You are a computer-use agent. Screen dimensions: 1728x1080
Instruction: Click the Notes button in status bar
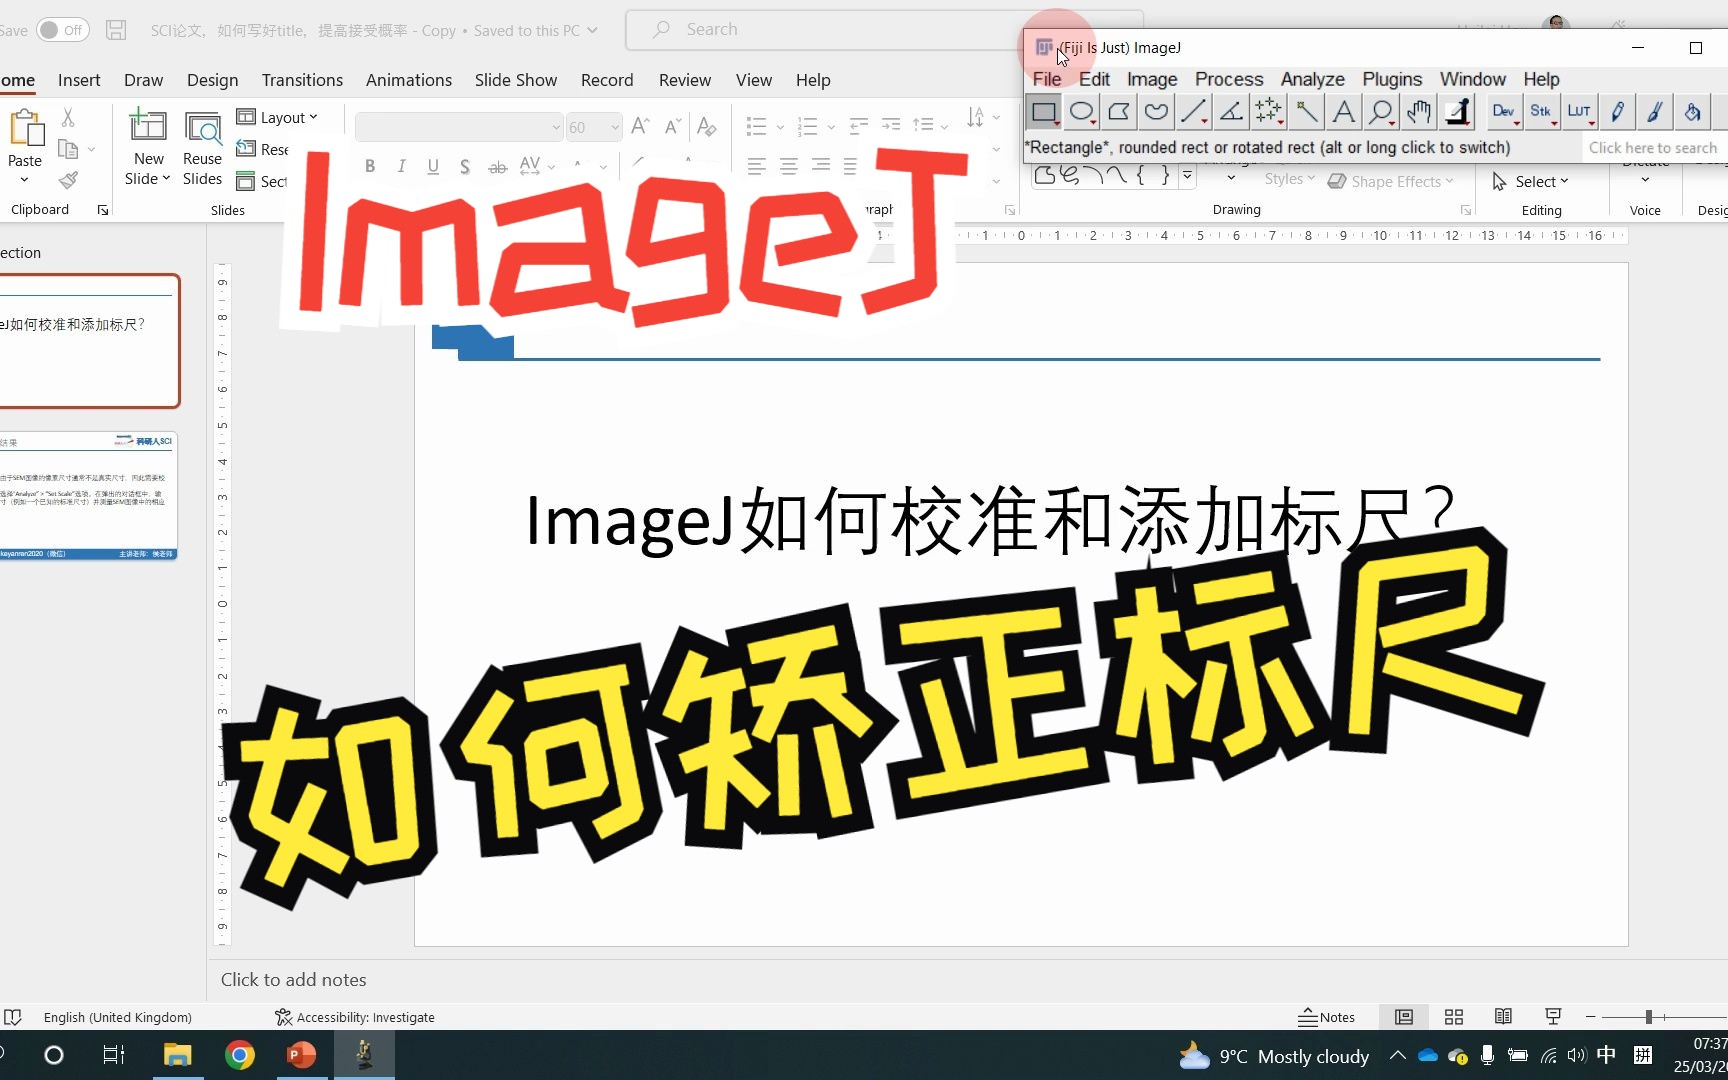pos(1326,1017)
